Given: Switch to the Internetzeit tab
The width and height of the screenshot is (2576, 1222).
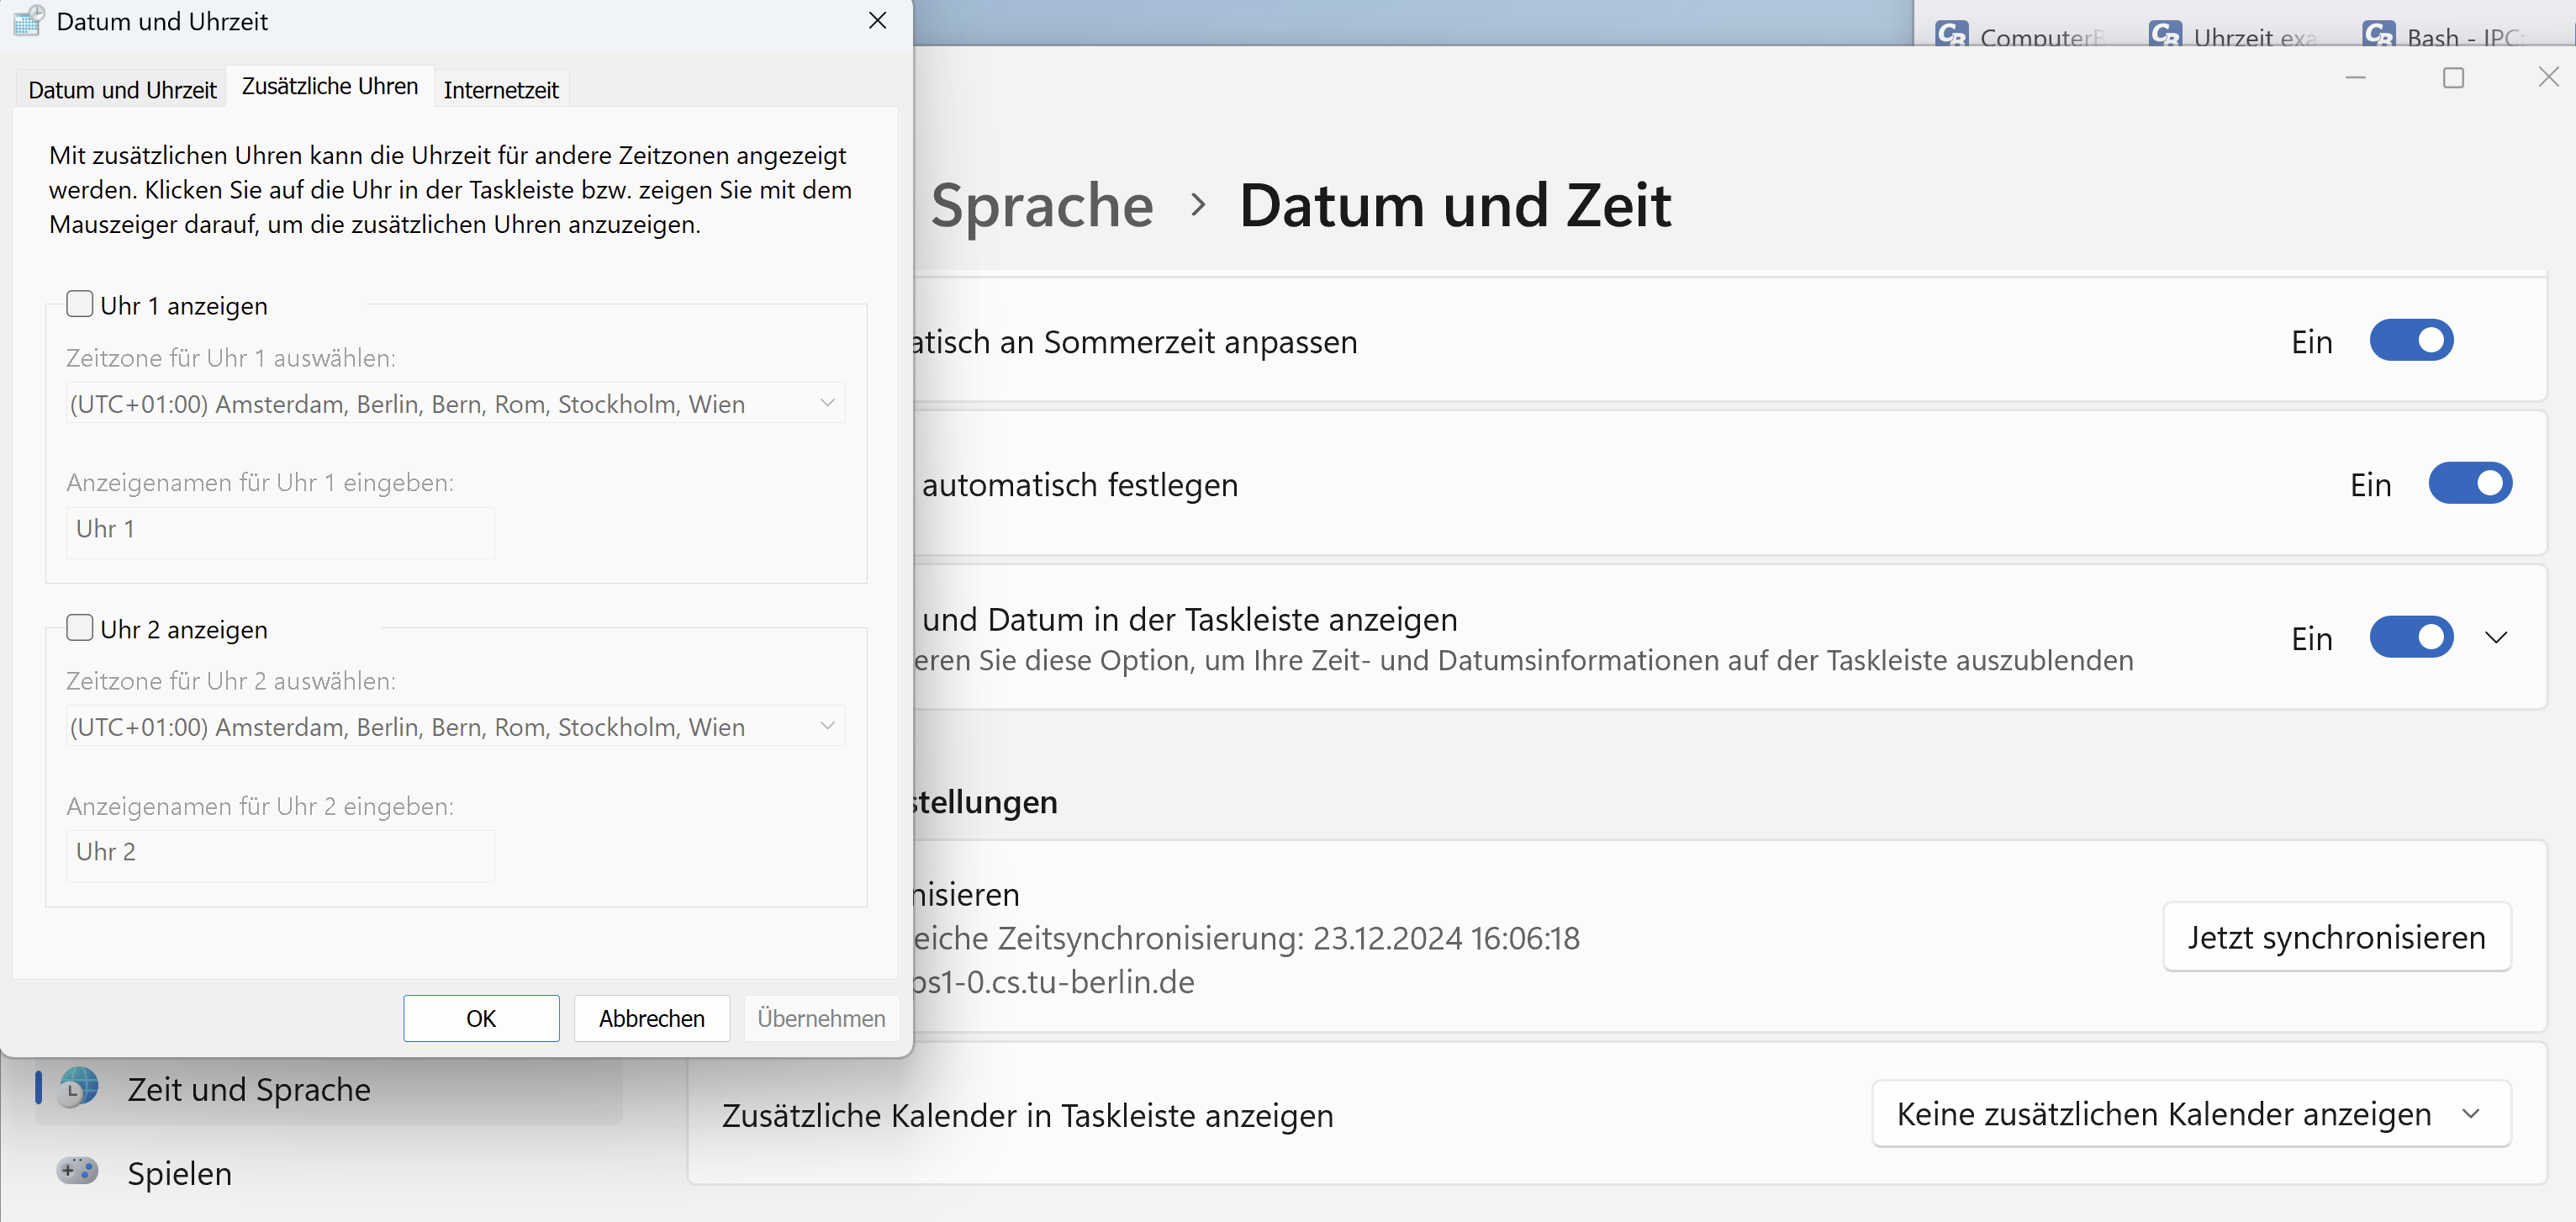Looking at the screenshot, I should tap(501, 90).
